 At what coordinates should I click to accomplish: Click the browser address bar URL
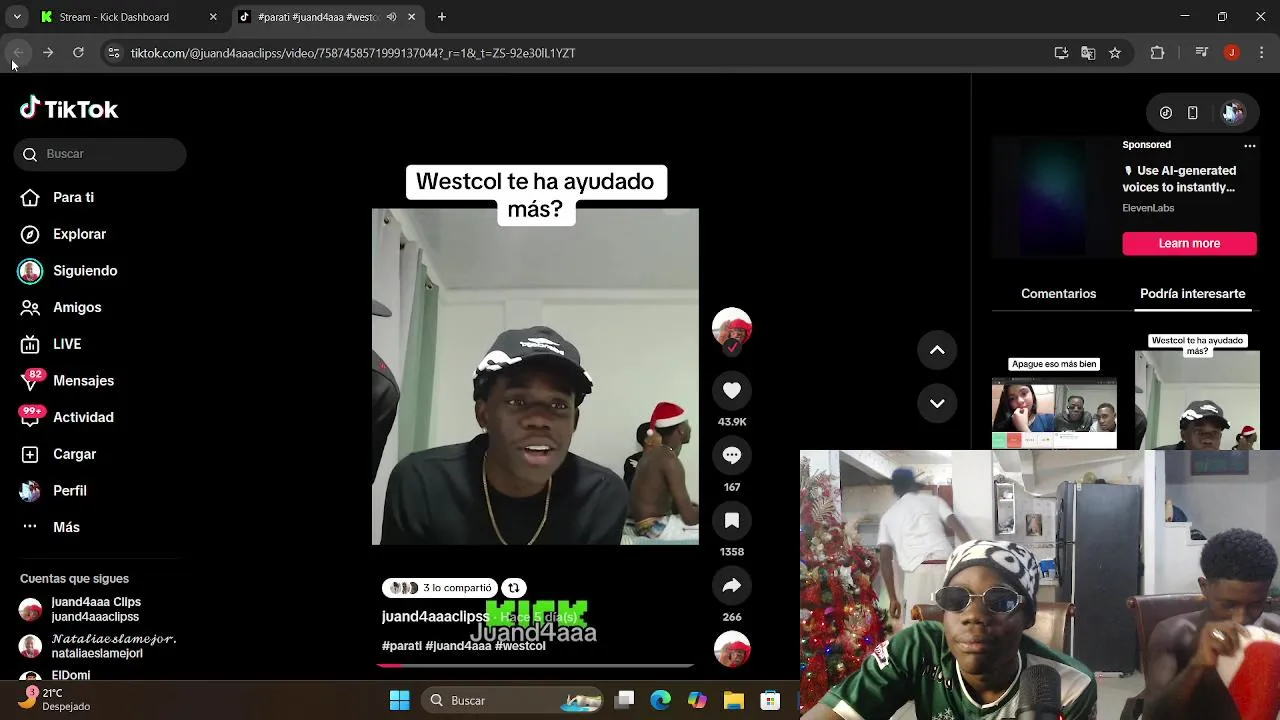pos(353,53)
